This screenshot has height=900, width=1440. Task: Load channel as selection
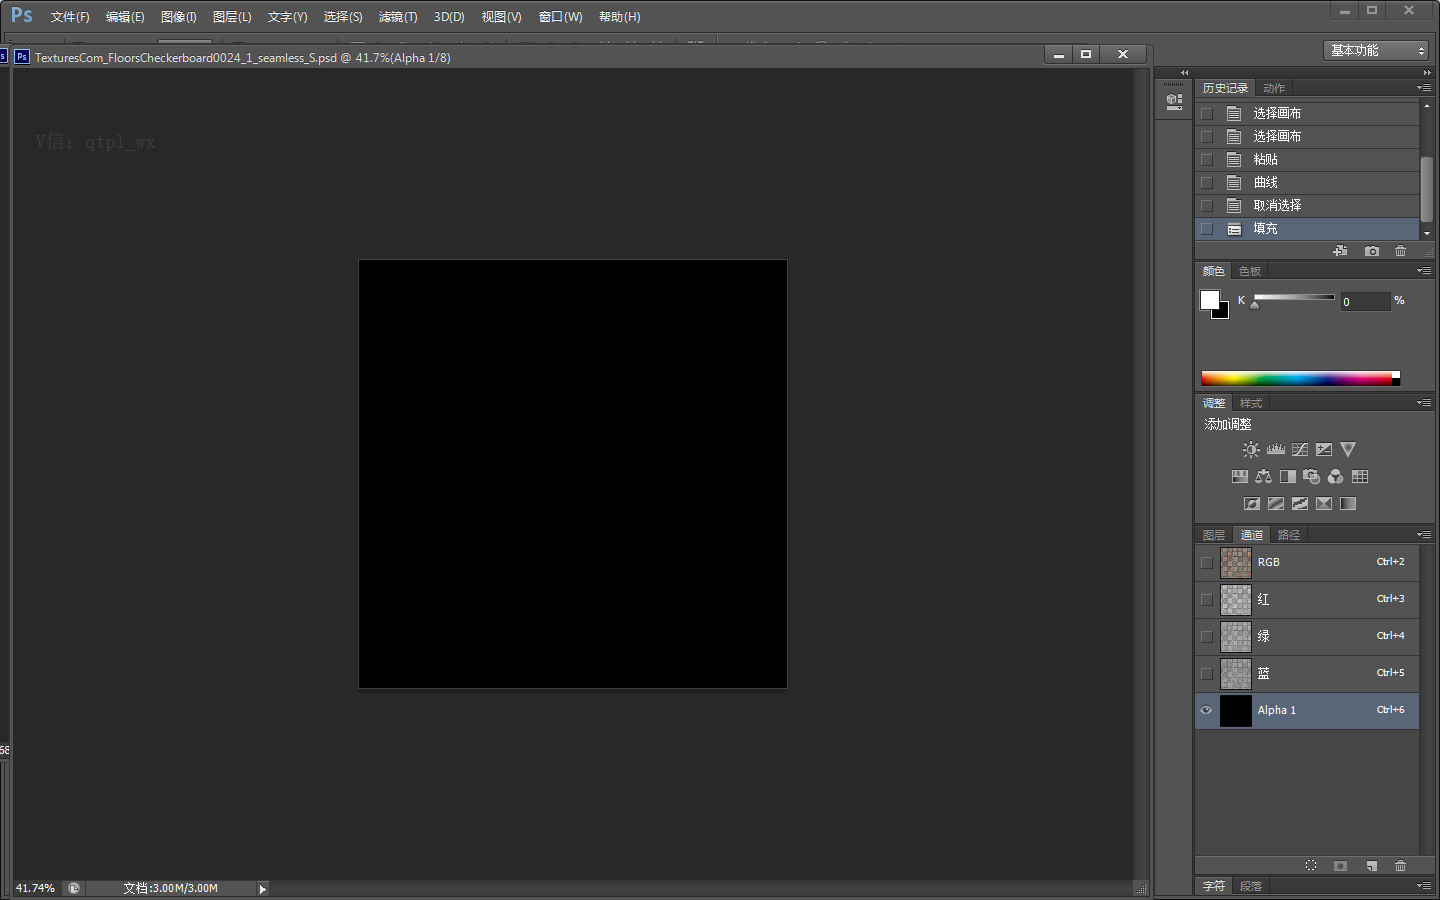(1311, 866)
